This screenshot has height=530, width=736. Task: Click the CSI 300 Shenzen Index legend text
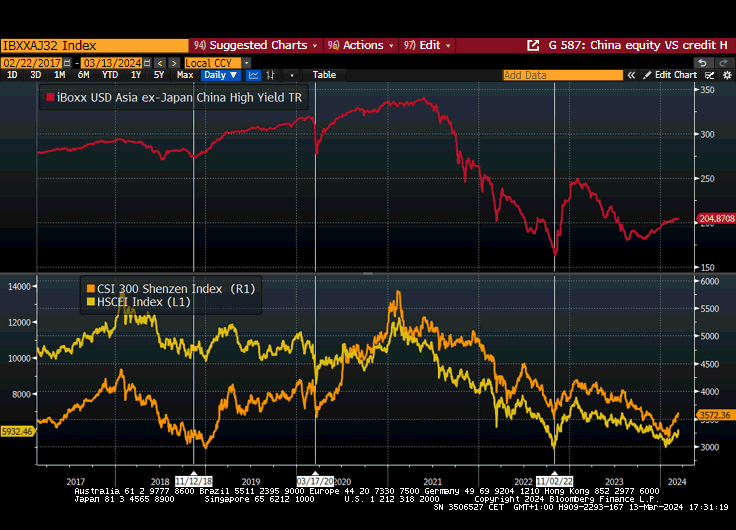click(176, 289)
